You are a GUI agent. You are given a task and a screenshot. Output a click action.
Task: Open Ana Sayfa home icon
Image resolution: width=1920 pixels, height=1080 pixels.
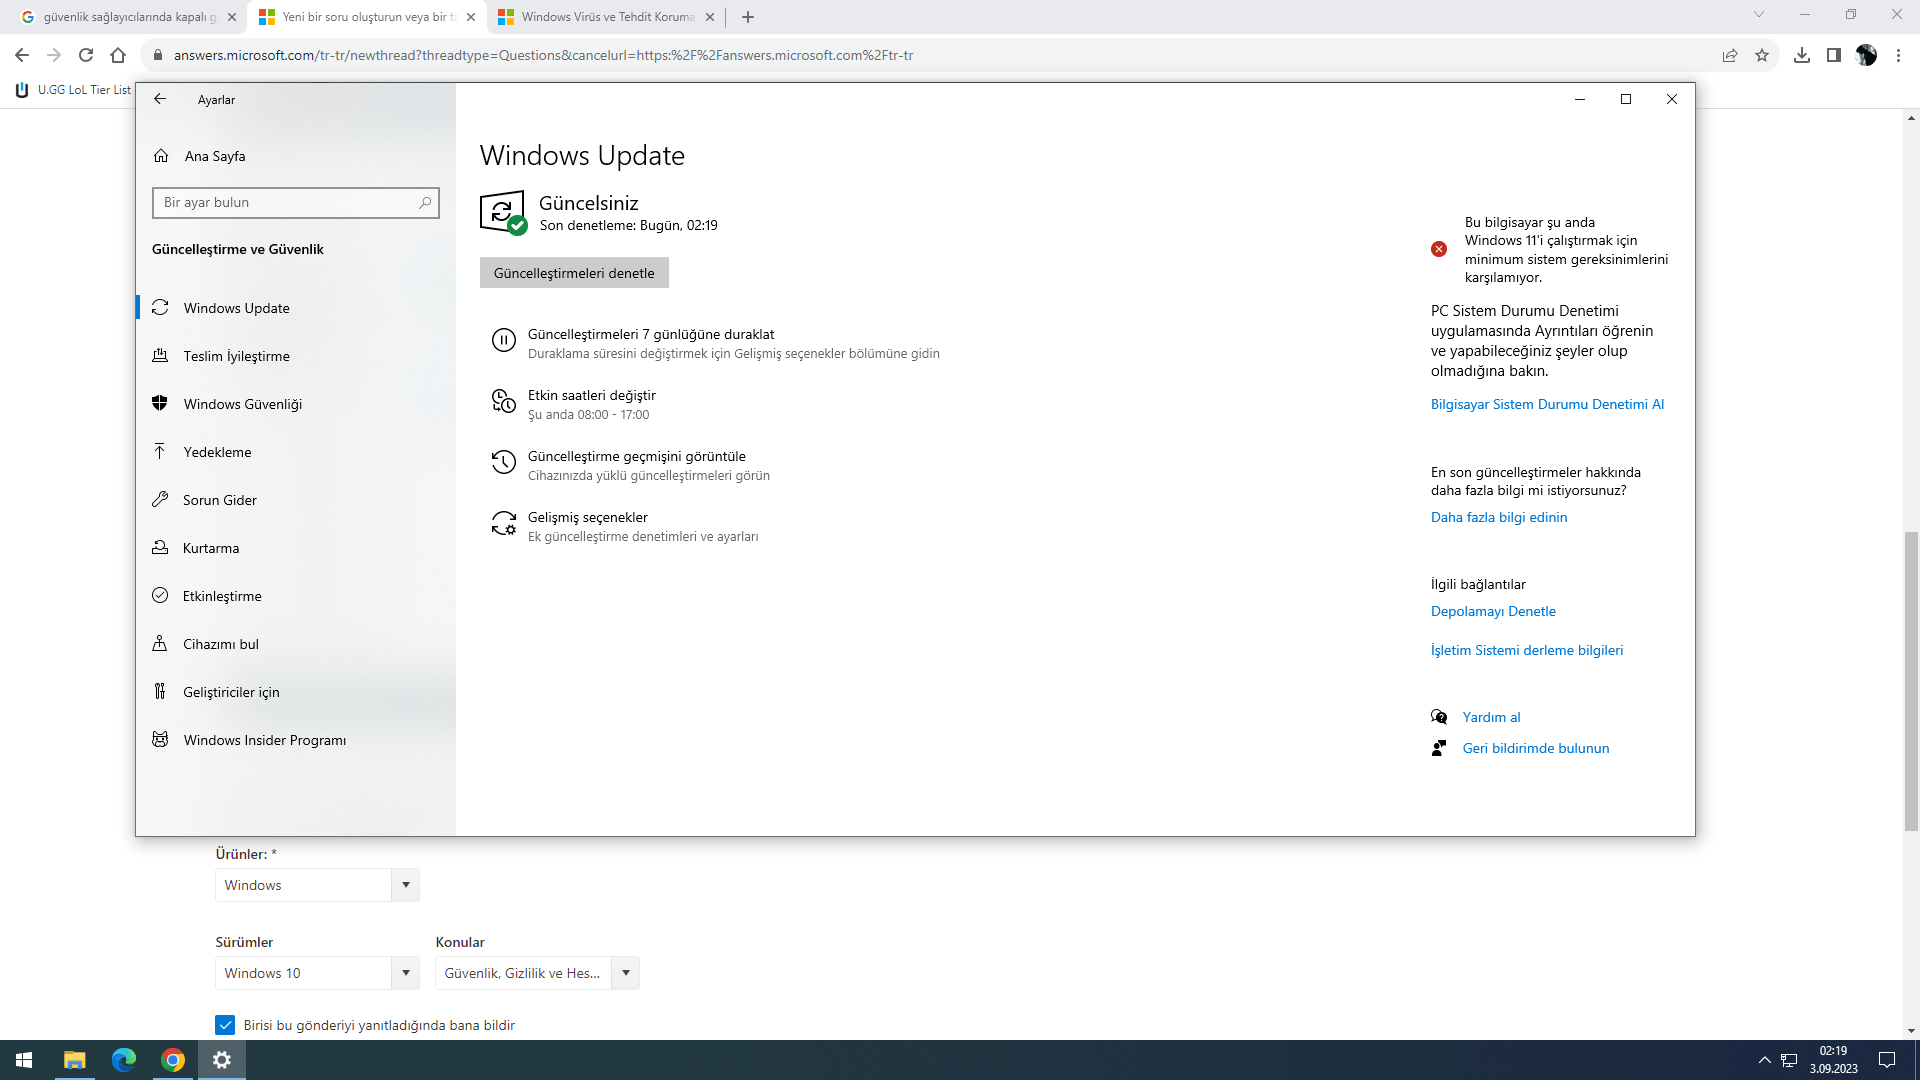click(x=162, y=156)
